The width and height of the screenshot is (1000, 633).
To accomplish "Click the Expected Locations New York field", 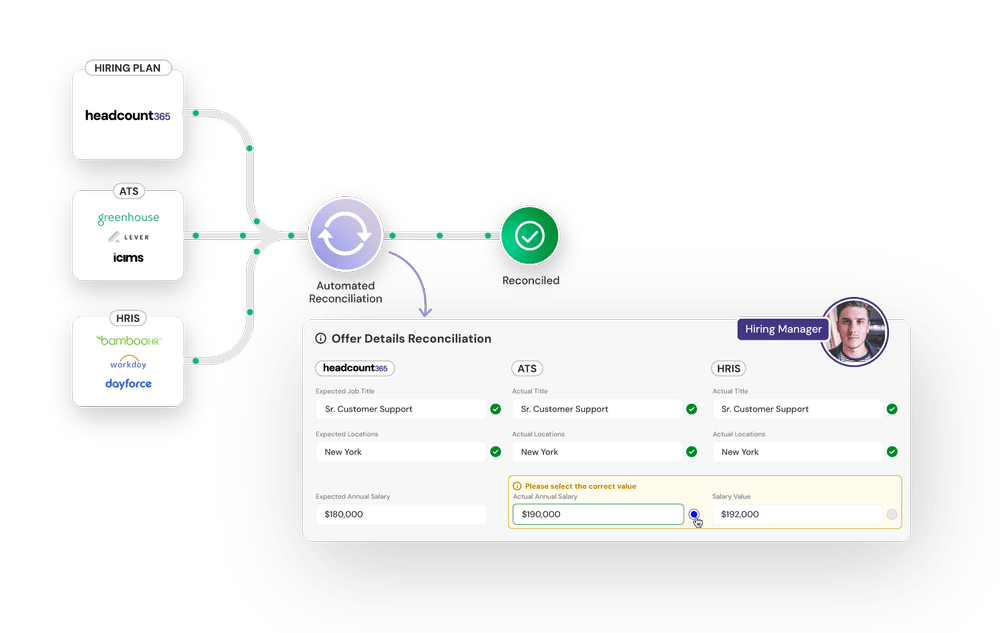I will pyautogui.click(x=401, y=452).
